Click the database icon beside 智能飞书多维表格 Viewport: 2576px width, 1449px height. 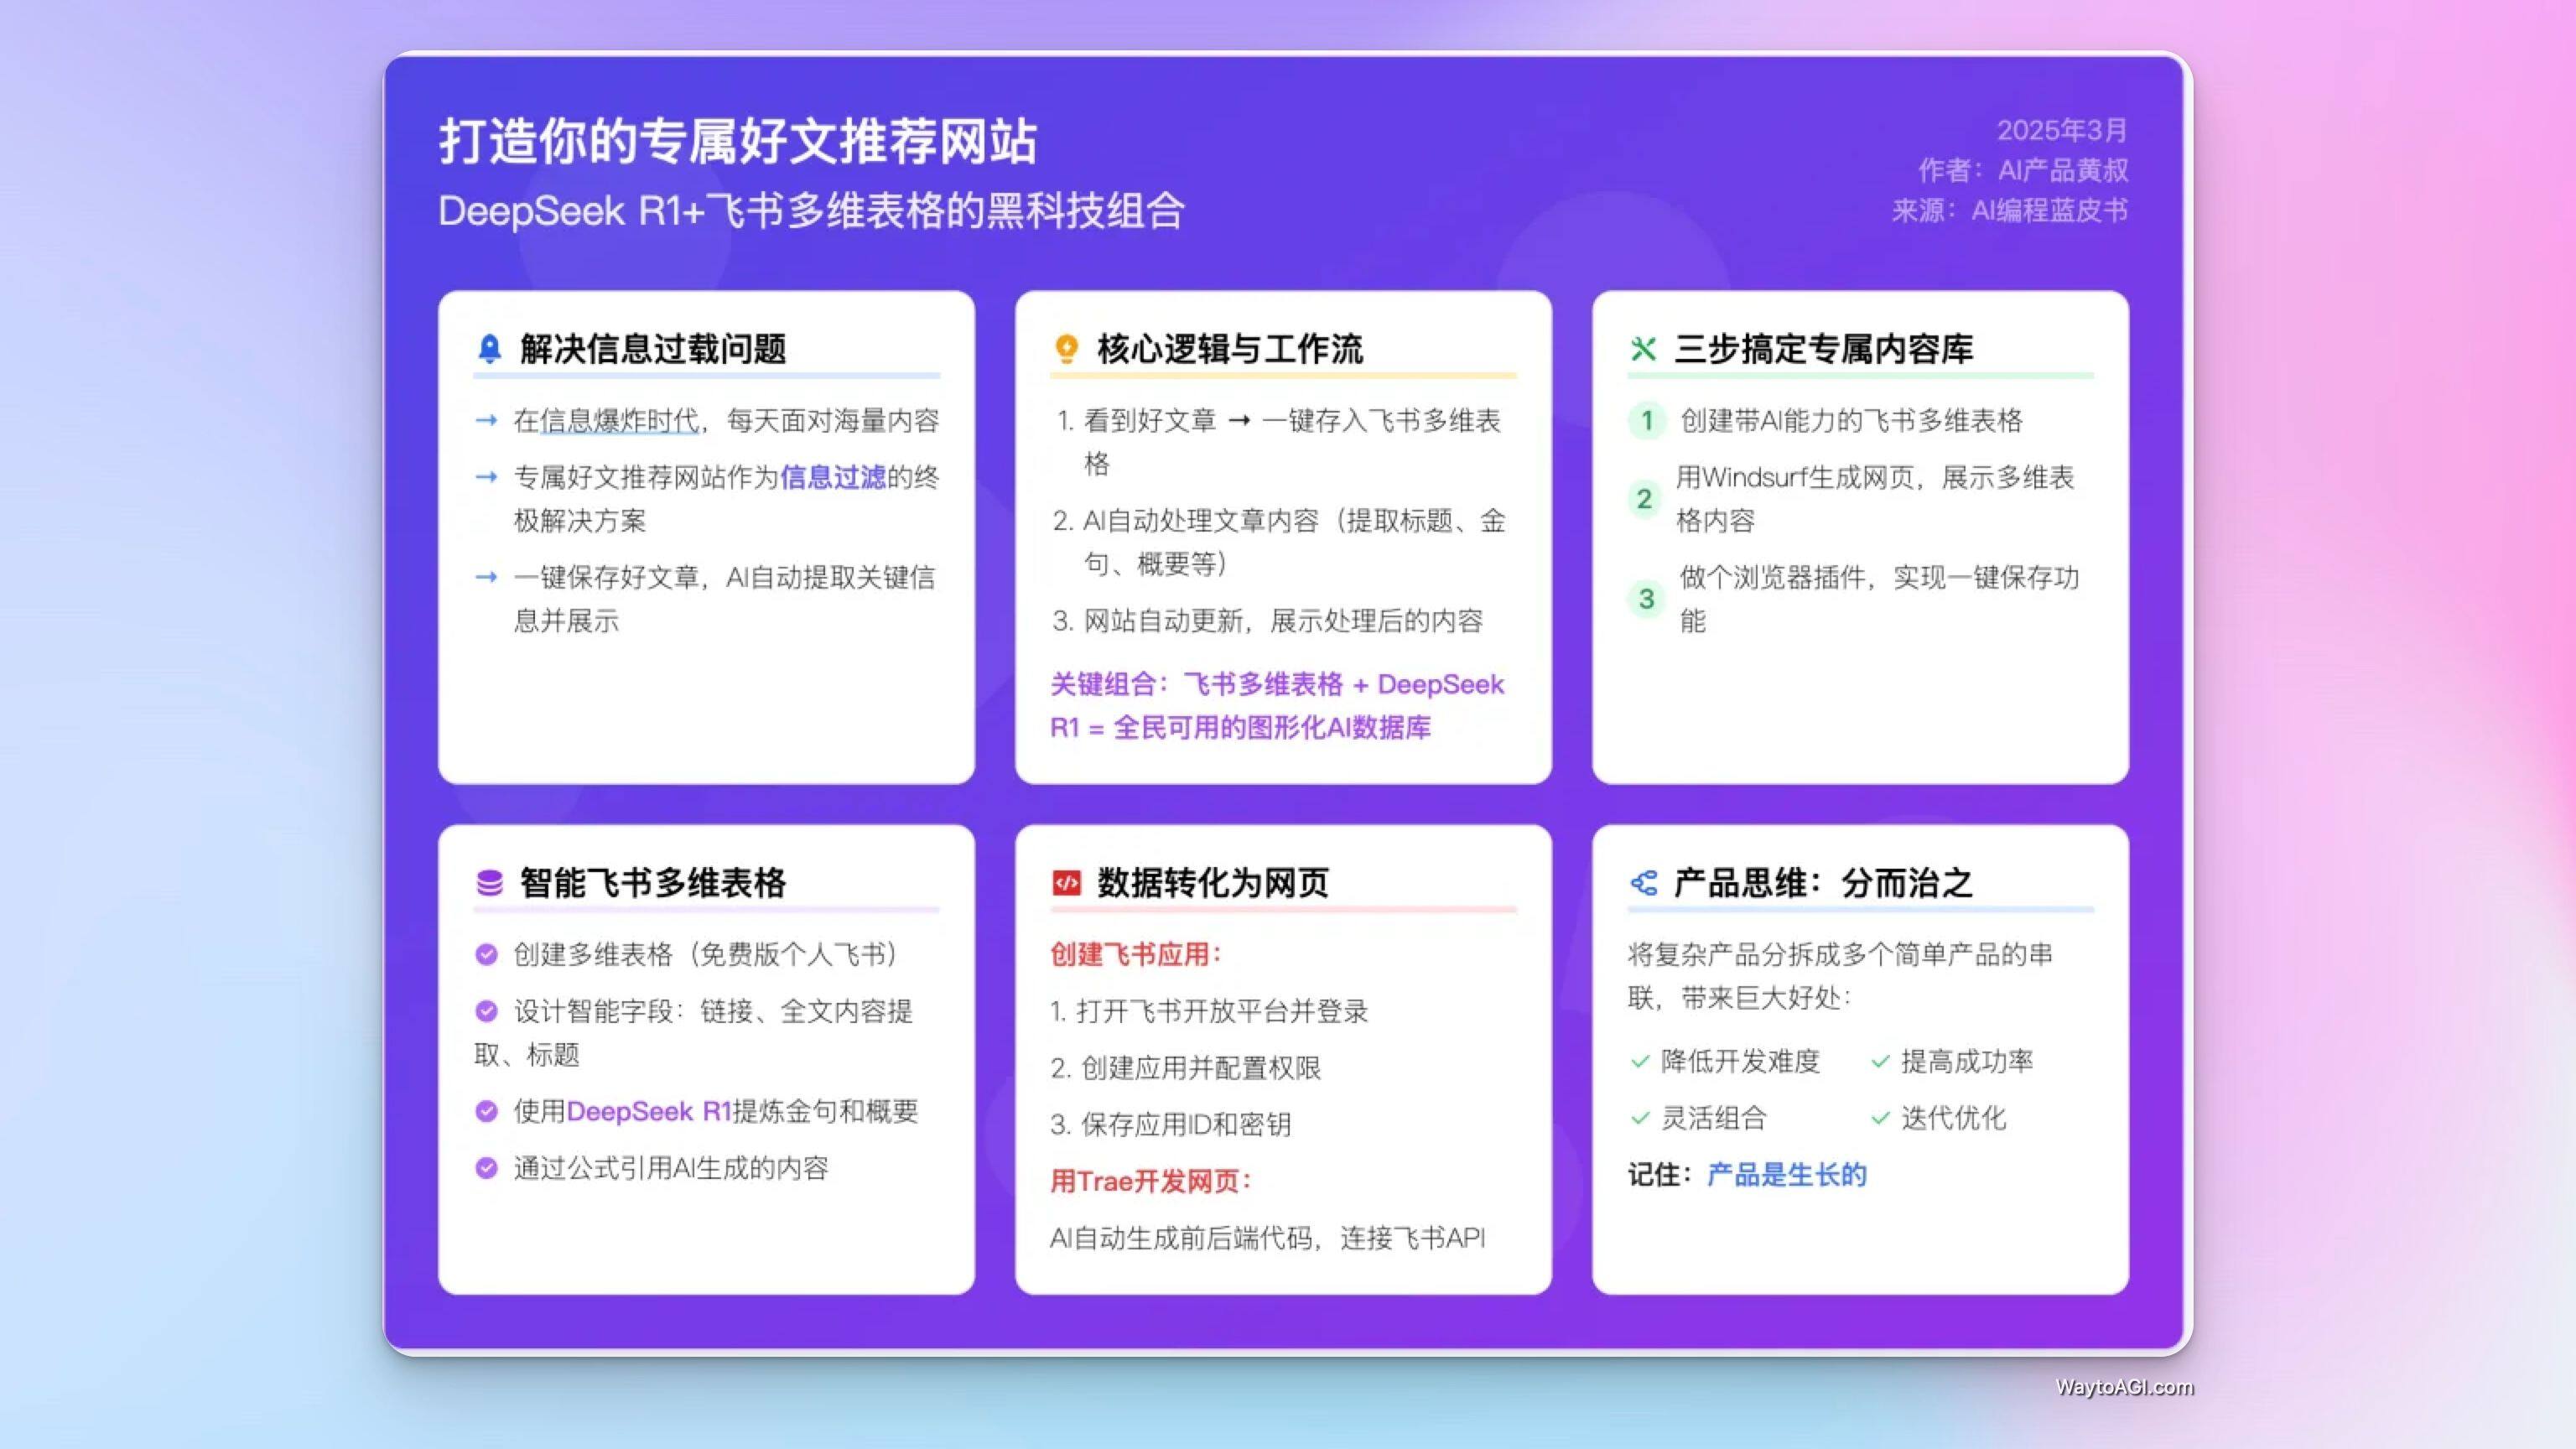tap(489, 882)
